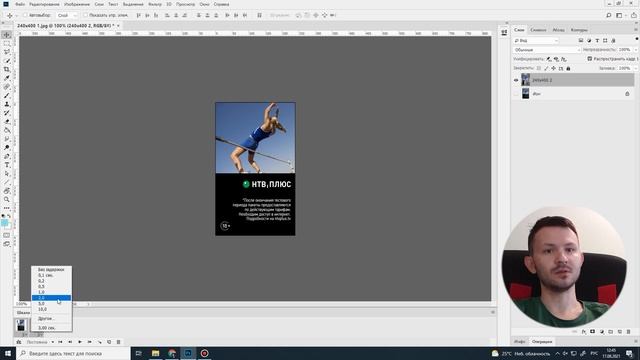Open the Layers panel options menu
The width and height of the screenshot is (640, 360).
coord(636,30)
